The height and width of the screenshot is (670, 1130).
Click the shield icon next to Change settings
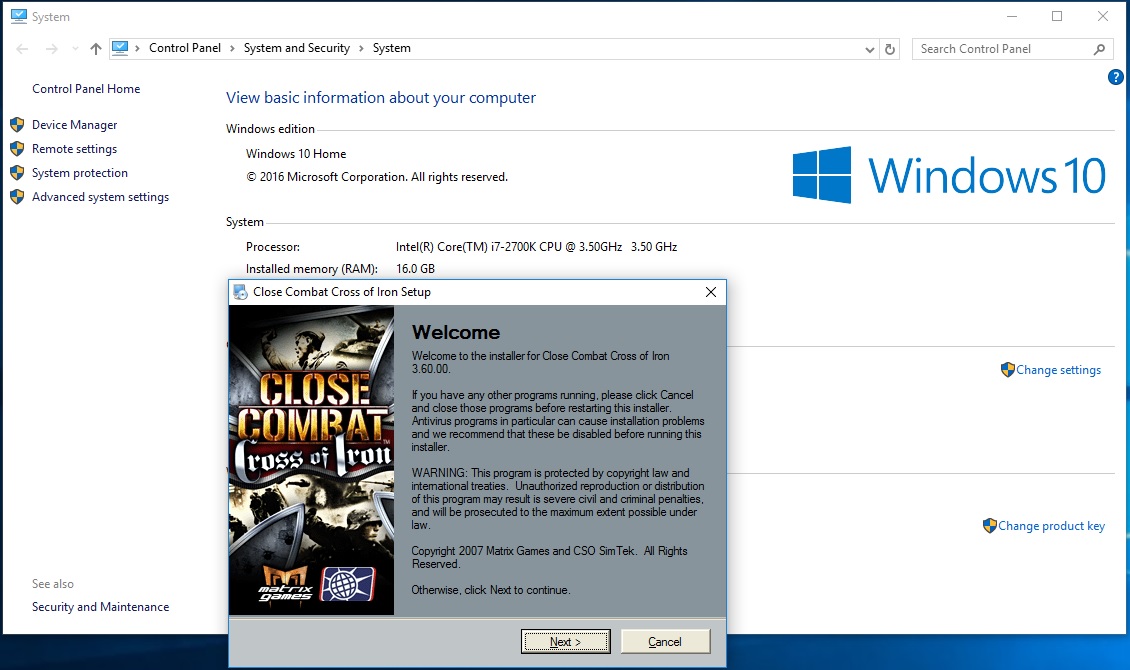(1007, 370)
